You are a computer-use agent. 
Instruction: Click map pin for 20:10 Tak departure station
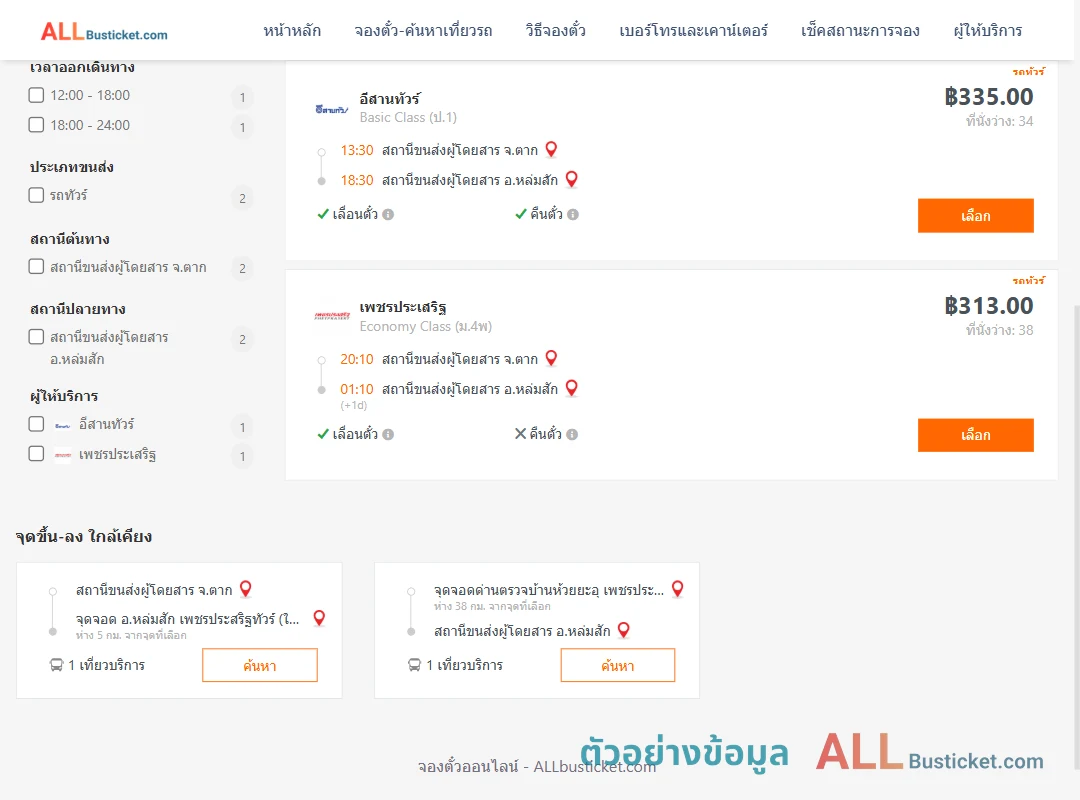tap(551, 358)
